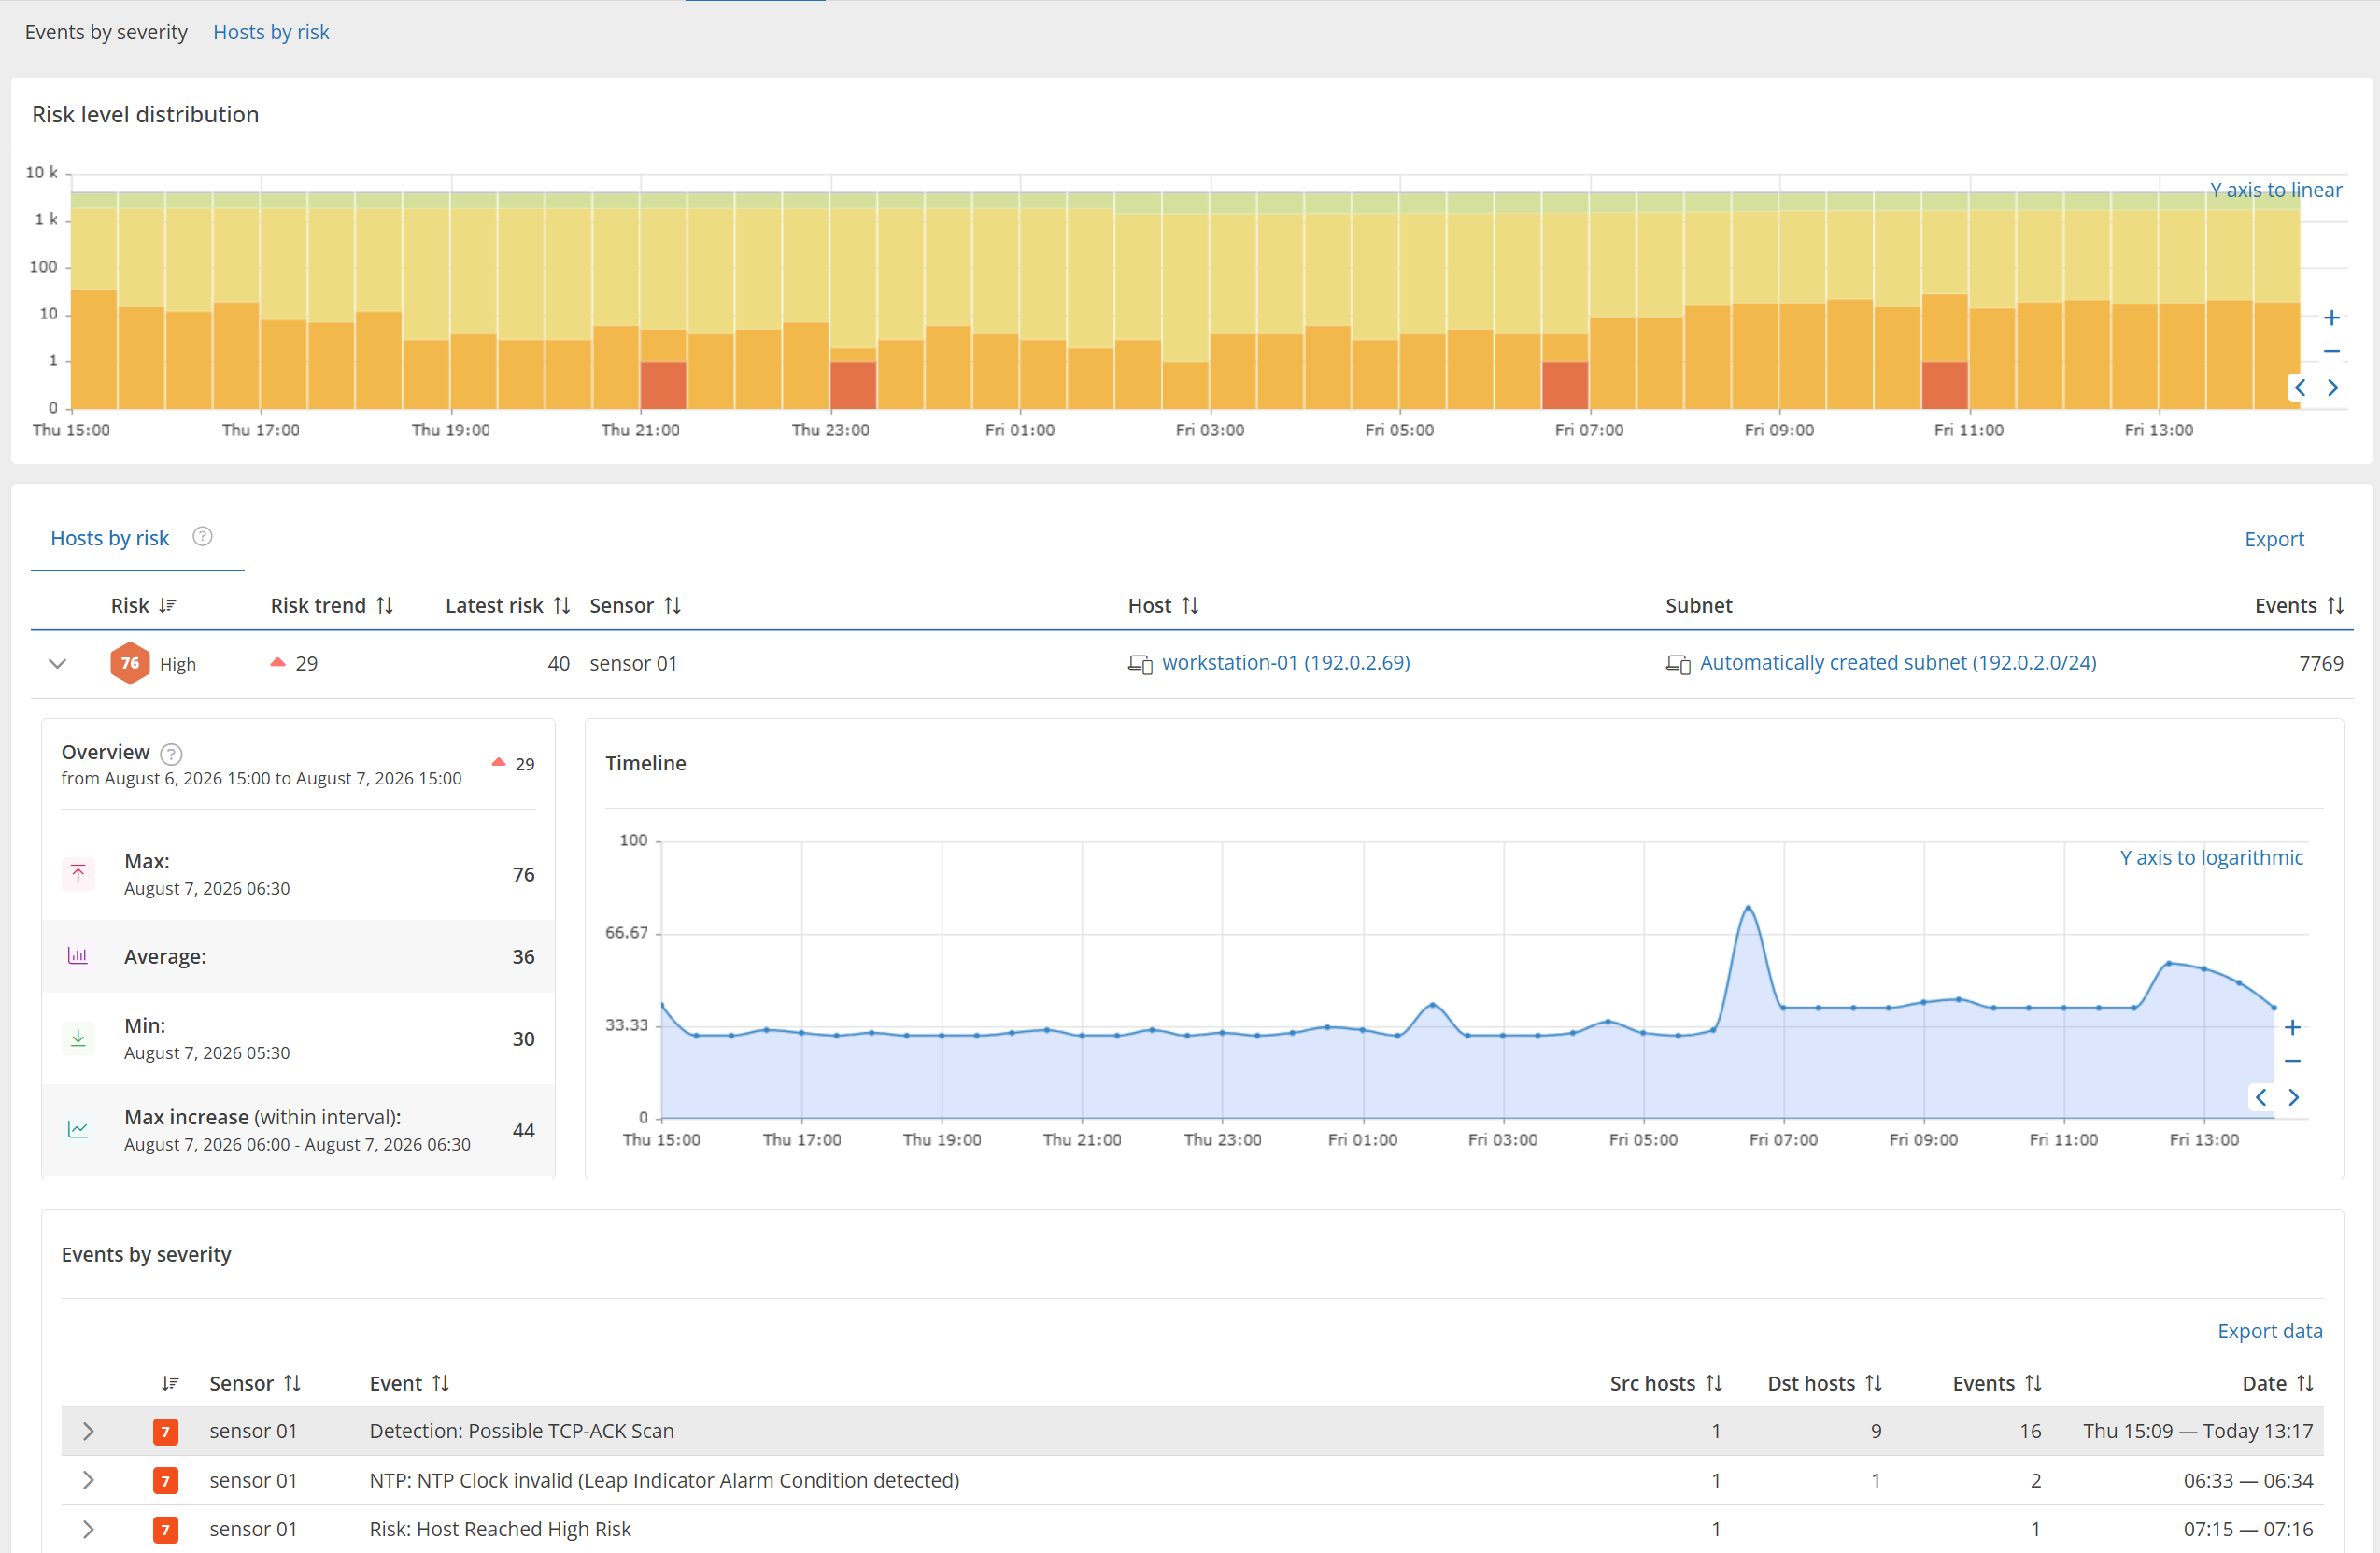Expand the NTP Clock invalid event row
Image resolution: width=2380 pixels, height=1553 pixels.
pos(88,1480)
